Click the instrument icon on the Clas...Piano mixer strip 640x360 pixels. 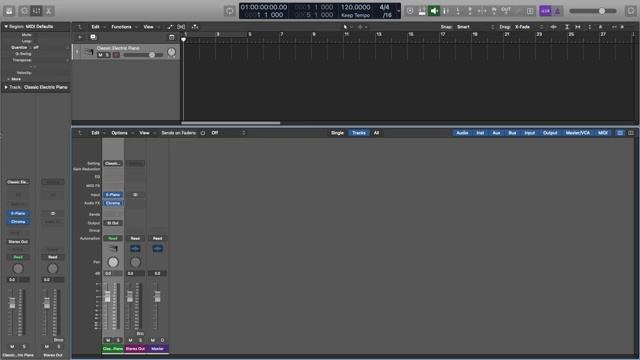point(113,248)
